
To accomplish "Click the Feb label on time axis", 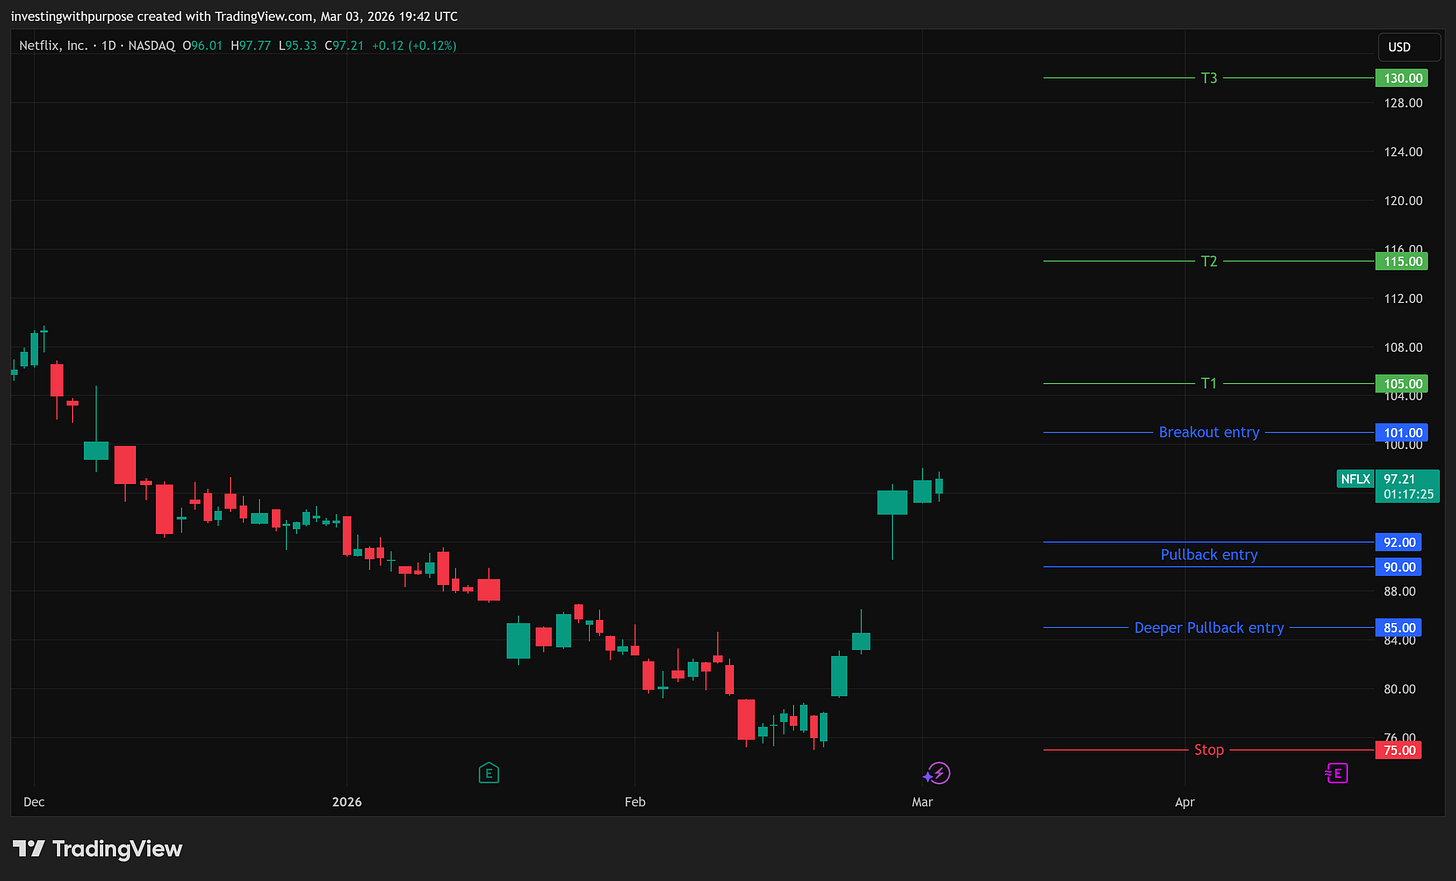I will click(635, 802).
